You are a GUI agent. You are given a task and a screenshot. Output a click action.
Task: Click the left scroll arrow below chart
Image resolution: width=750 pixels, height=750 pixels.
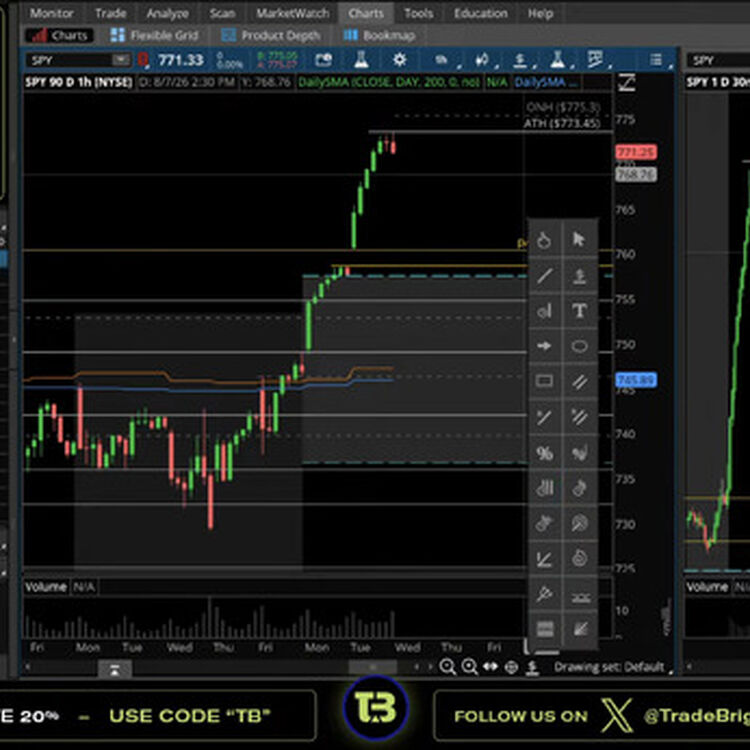[x=28, y=666]
